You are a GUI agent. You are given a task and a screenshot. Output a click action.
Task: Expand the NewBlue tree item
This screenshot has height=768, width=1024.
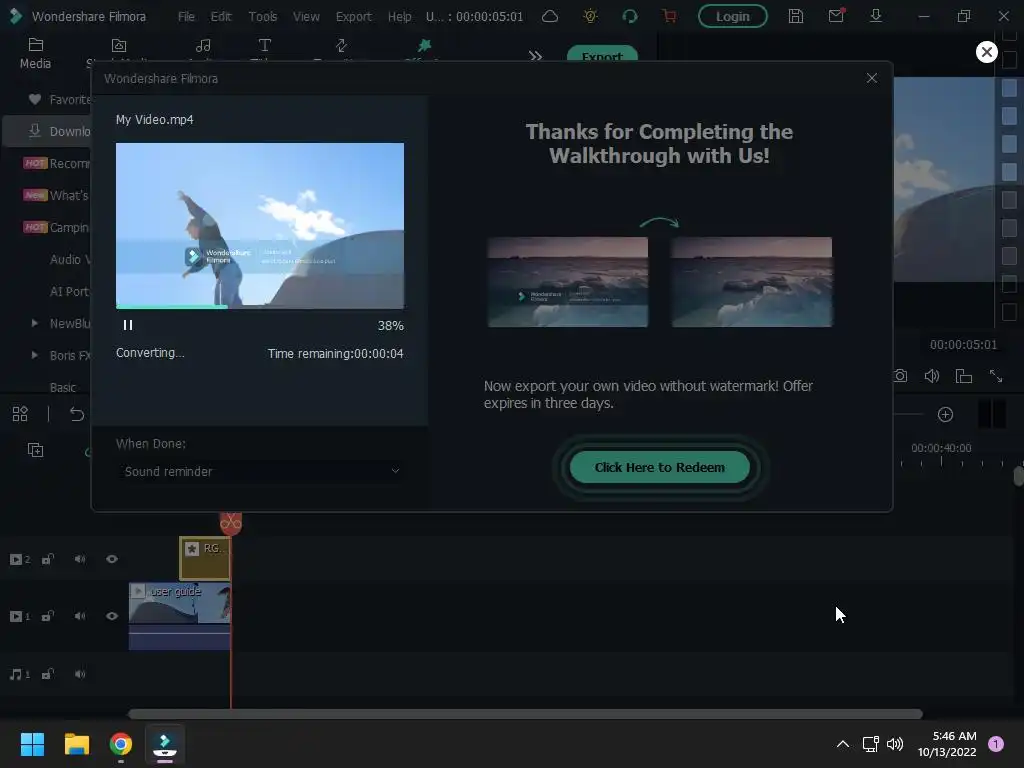click(x=35, y=323)
